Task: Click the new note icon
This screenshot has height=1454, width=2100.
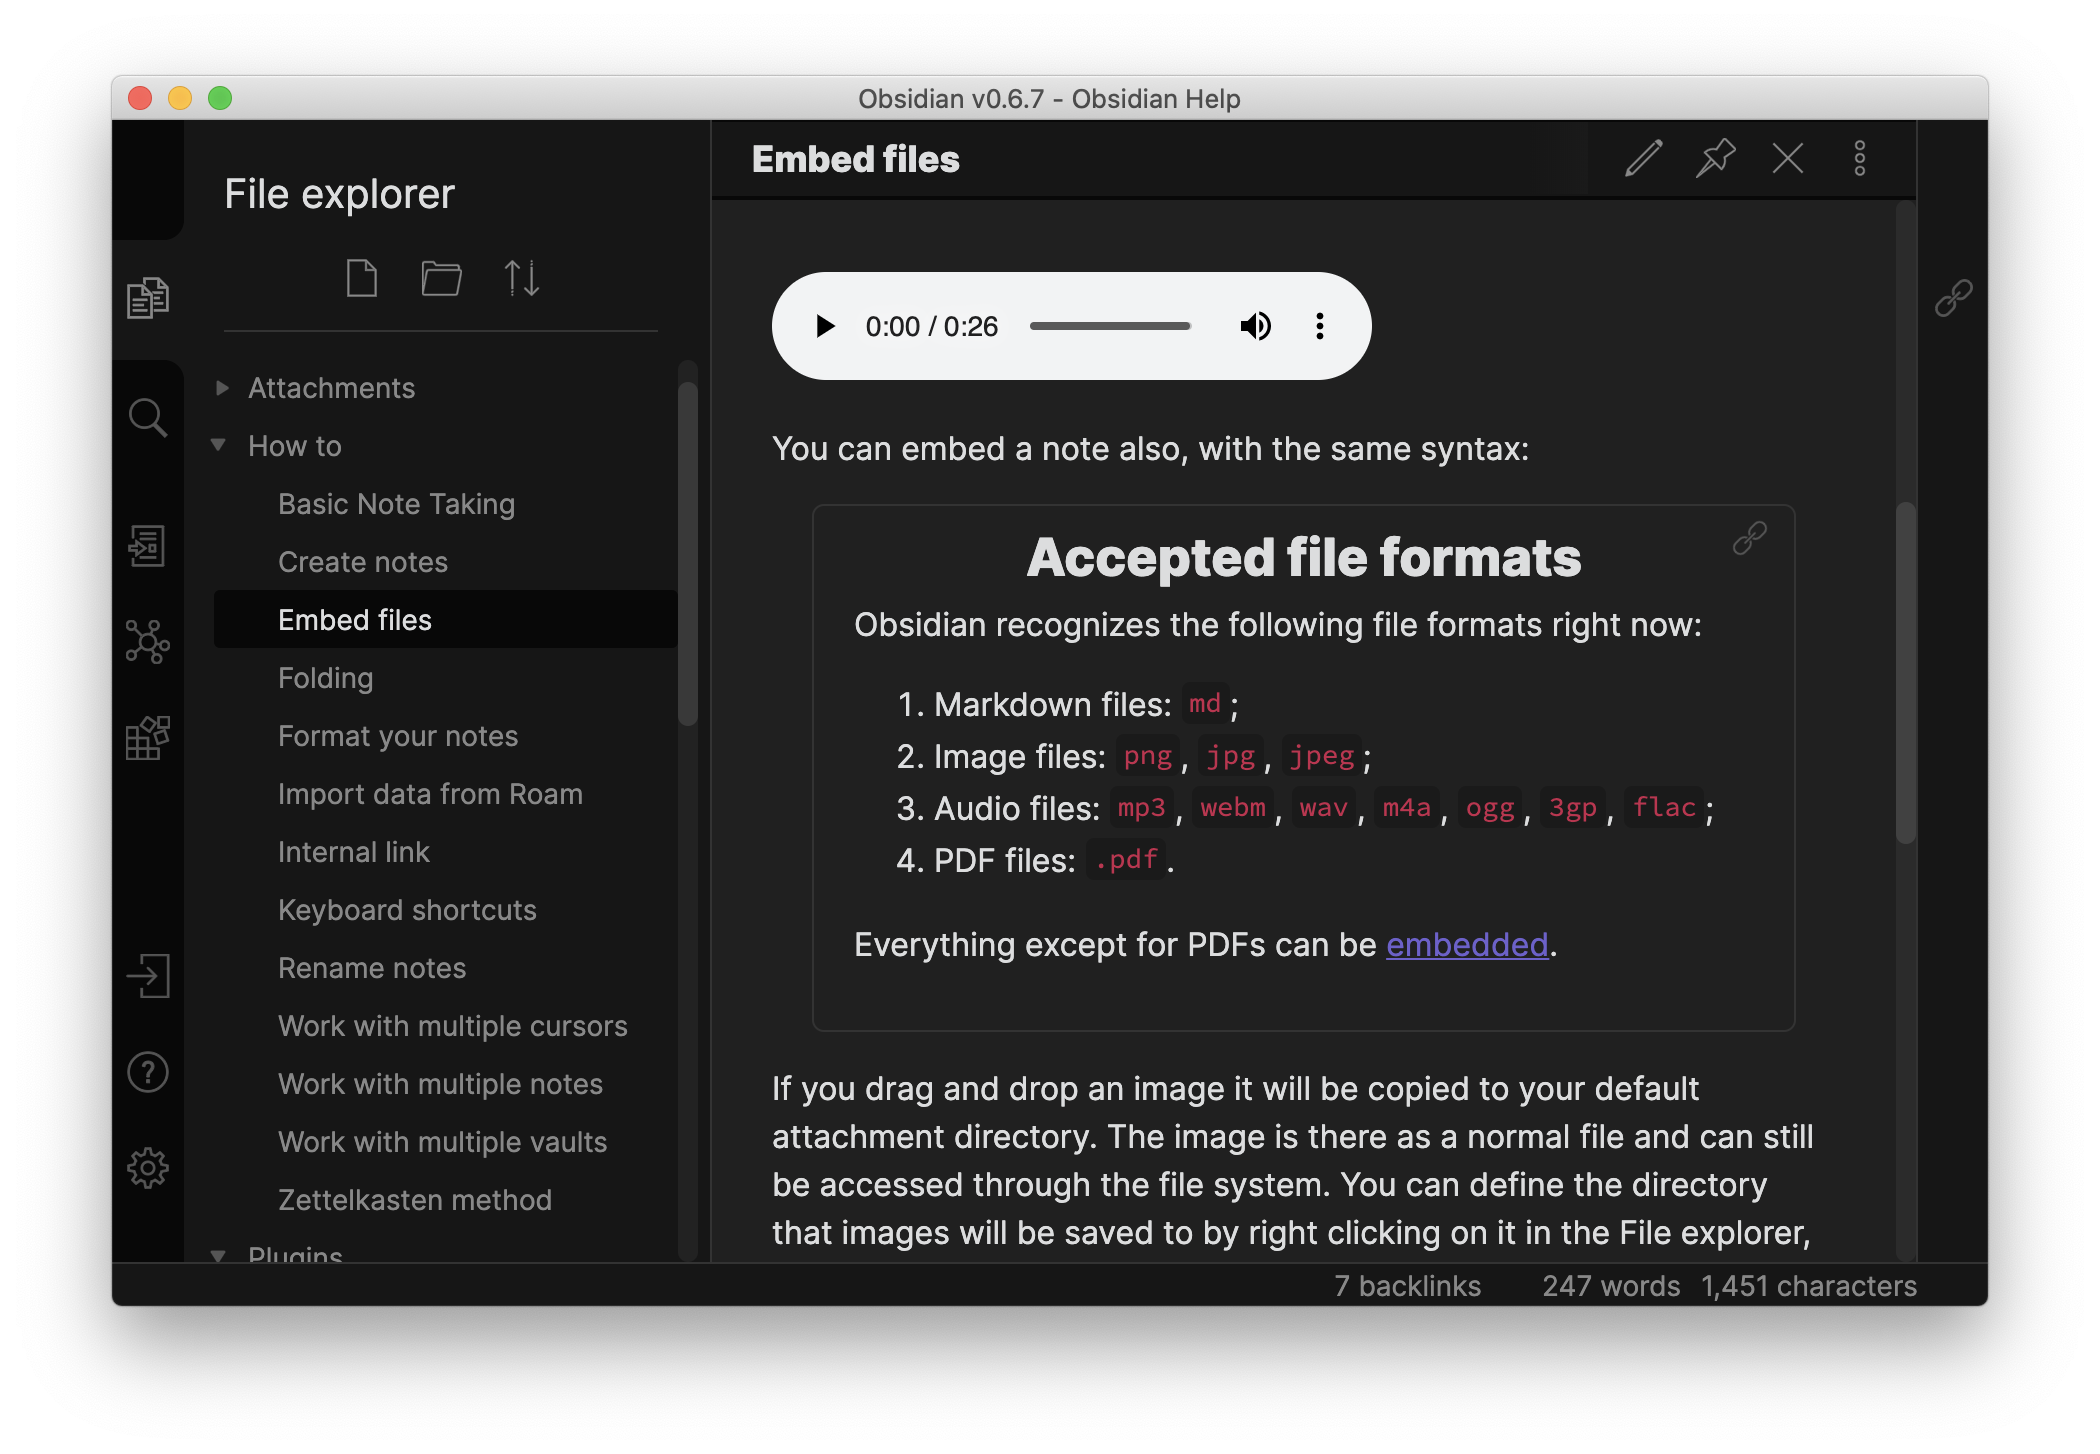Action: [361, 278]
